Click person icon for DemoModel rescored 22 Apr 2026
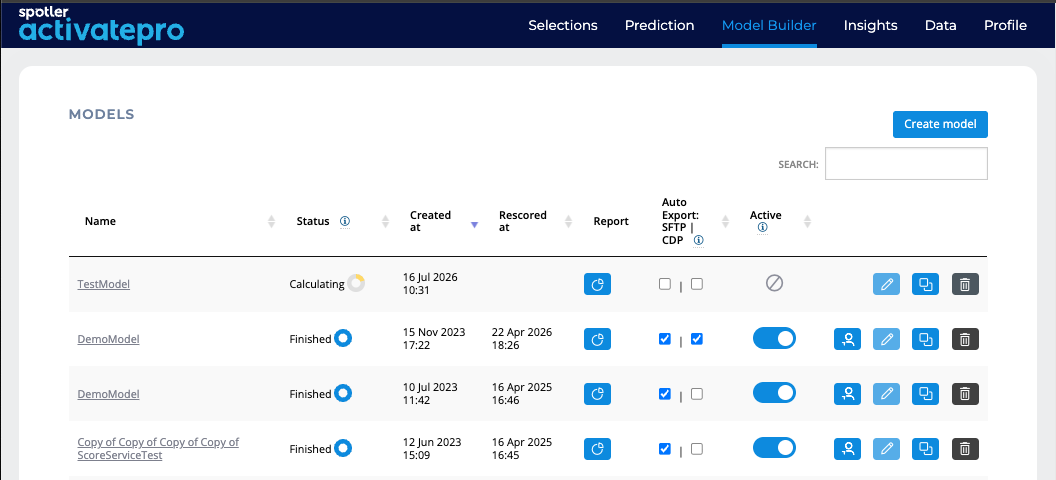 (847, 339)
